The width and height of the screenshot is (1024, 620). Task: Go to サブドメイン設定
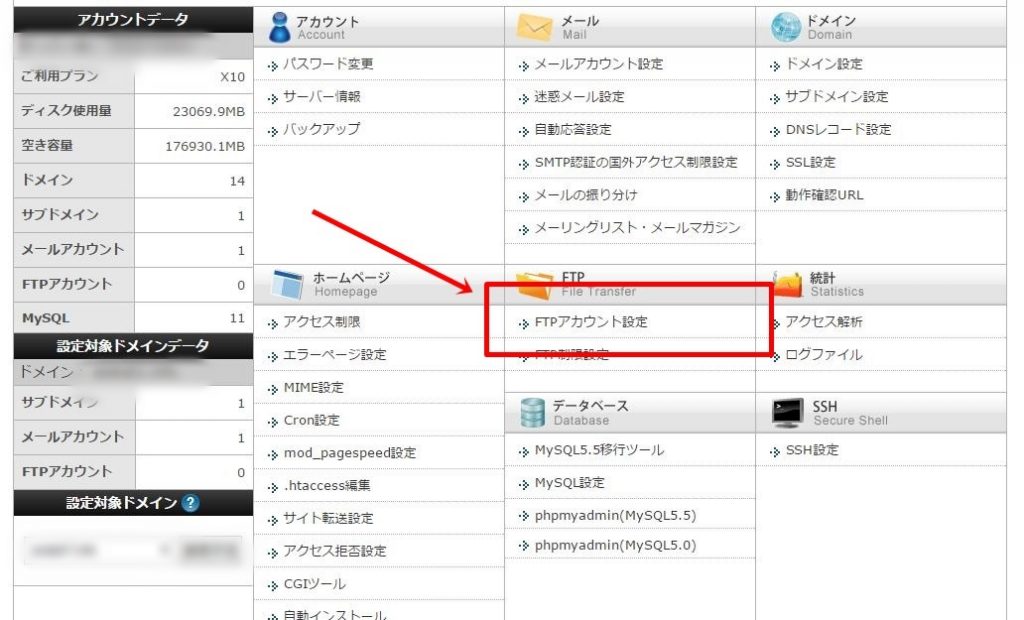837,97
